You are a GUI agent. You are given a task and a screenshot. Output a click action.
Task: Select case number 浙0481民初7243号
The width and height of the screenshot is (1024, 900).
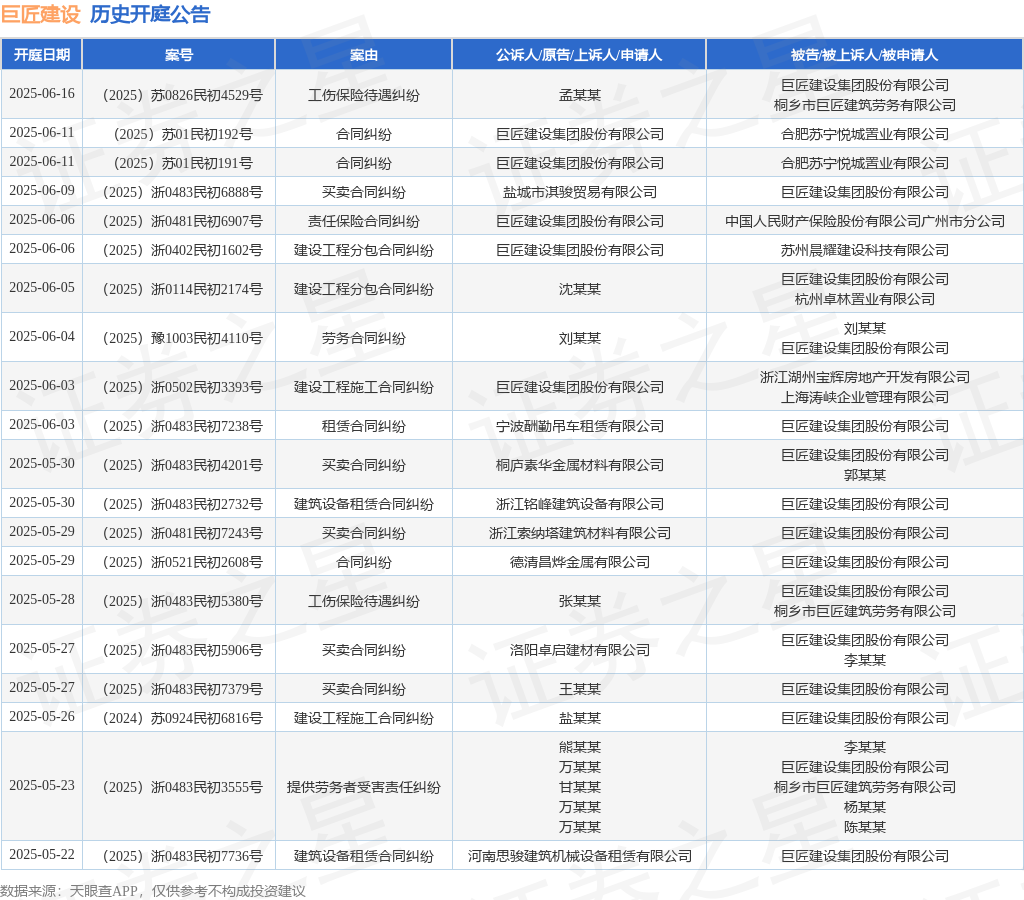pos(183,533)
